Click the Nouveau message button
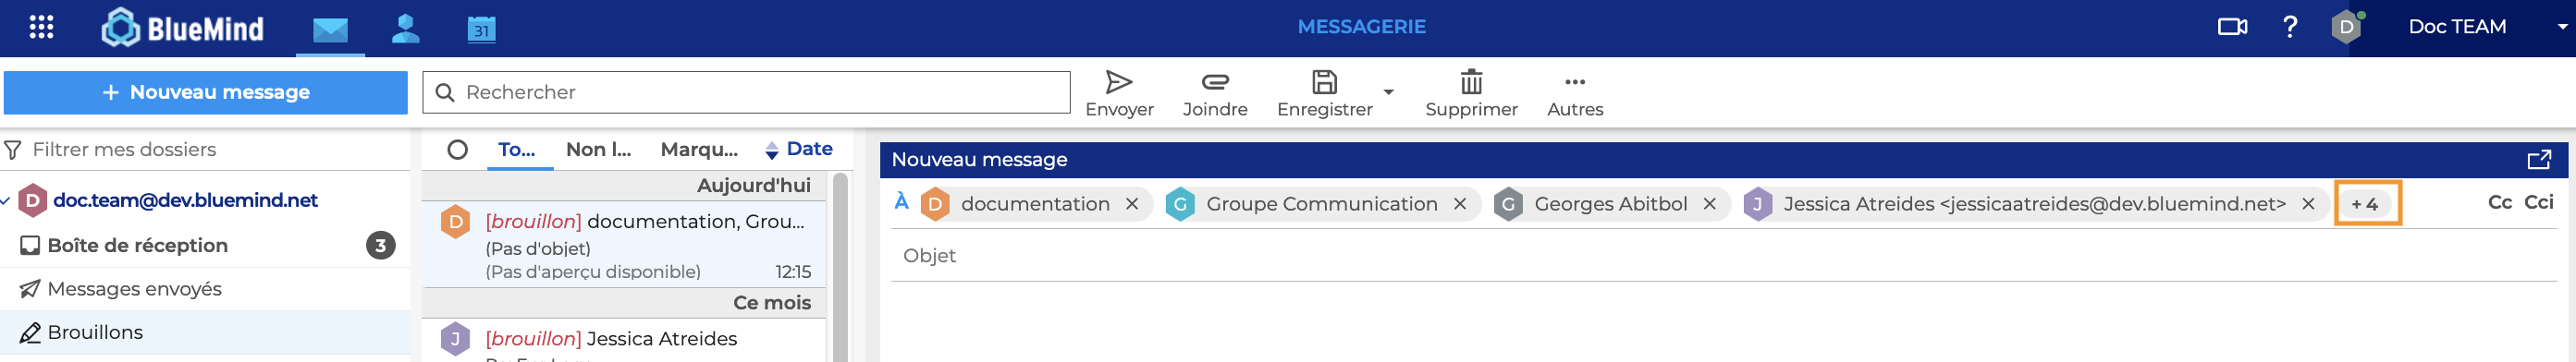The width and height of the screenshot is (2576, 362). pos(206,93)
